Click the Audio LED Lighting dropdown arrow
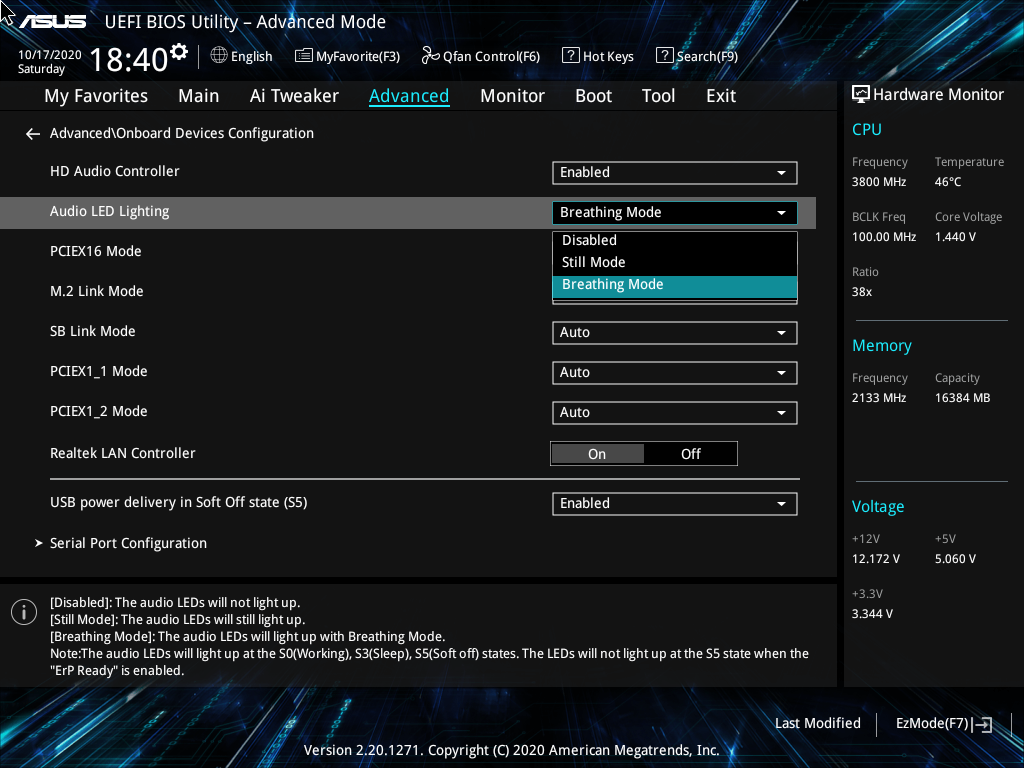This screenshot has width=1024, height=768. click(781, 213)
